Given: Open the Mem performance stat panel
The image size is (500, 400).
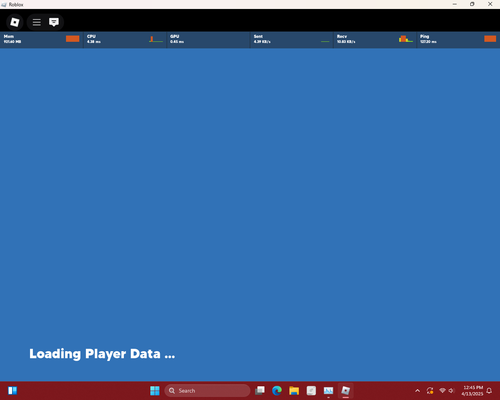Looking at the screenshot, I should pyautogui.click(x=41, y=39).
